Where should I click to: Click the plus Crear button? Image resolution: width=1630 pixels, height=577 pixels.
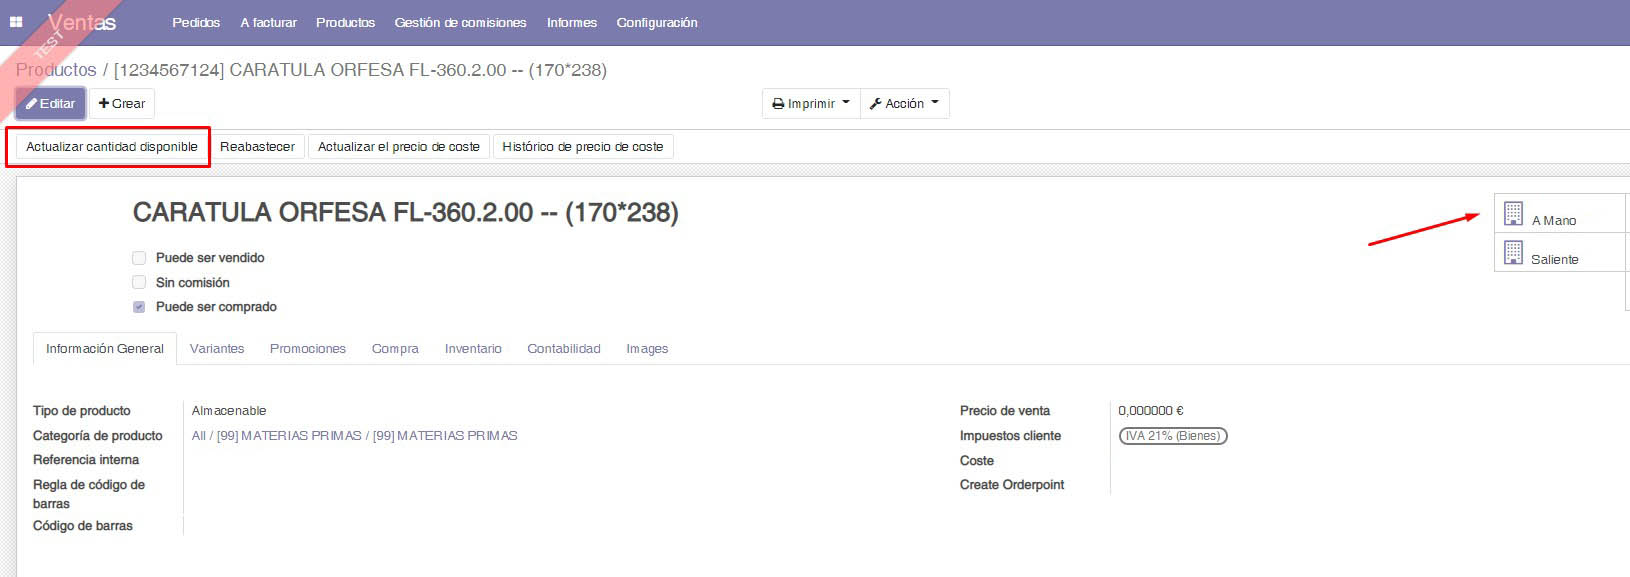pos(122,104)
